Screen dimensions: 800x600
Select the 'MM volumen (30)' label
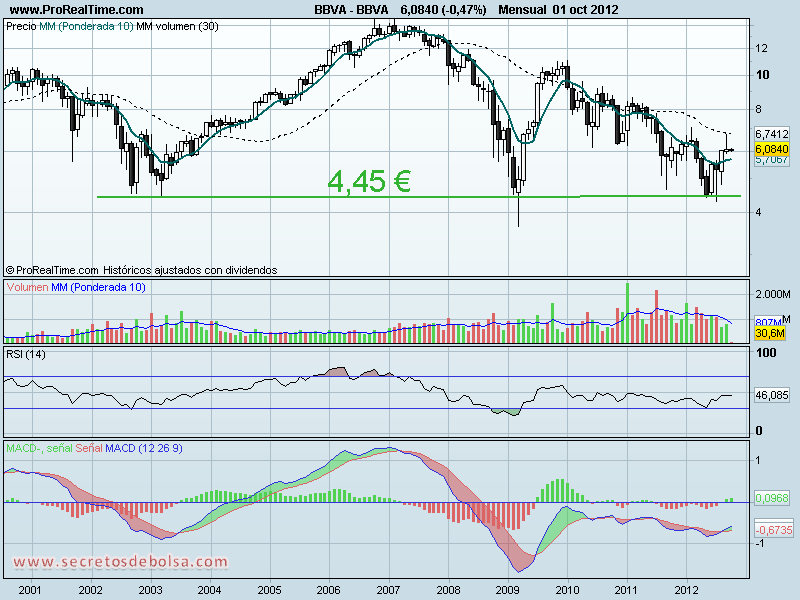coord(177,26)
